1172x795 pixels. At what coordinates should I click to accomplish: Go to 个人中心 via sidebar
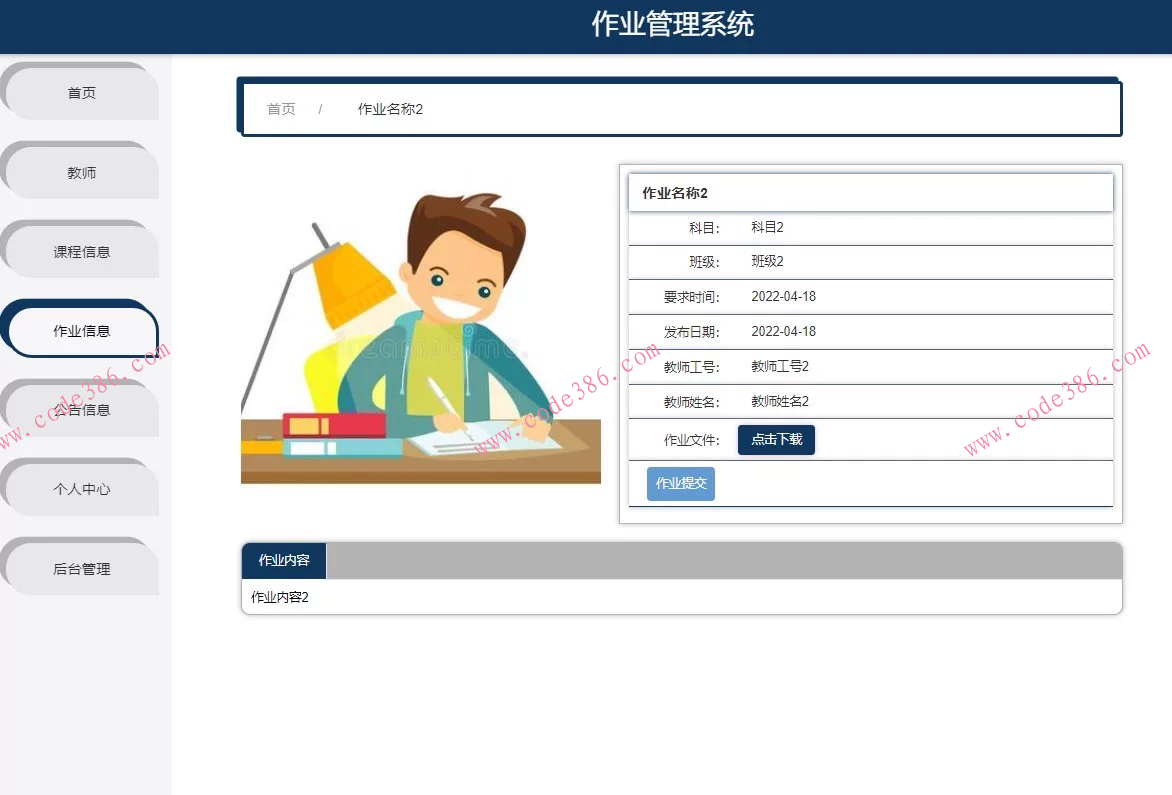pyautogui.click(x=80, y=489)
